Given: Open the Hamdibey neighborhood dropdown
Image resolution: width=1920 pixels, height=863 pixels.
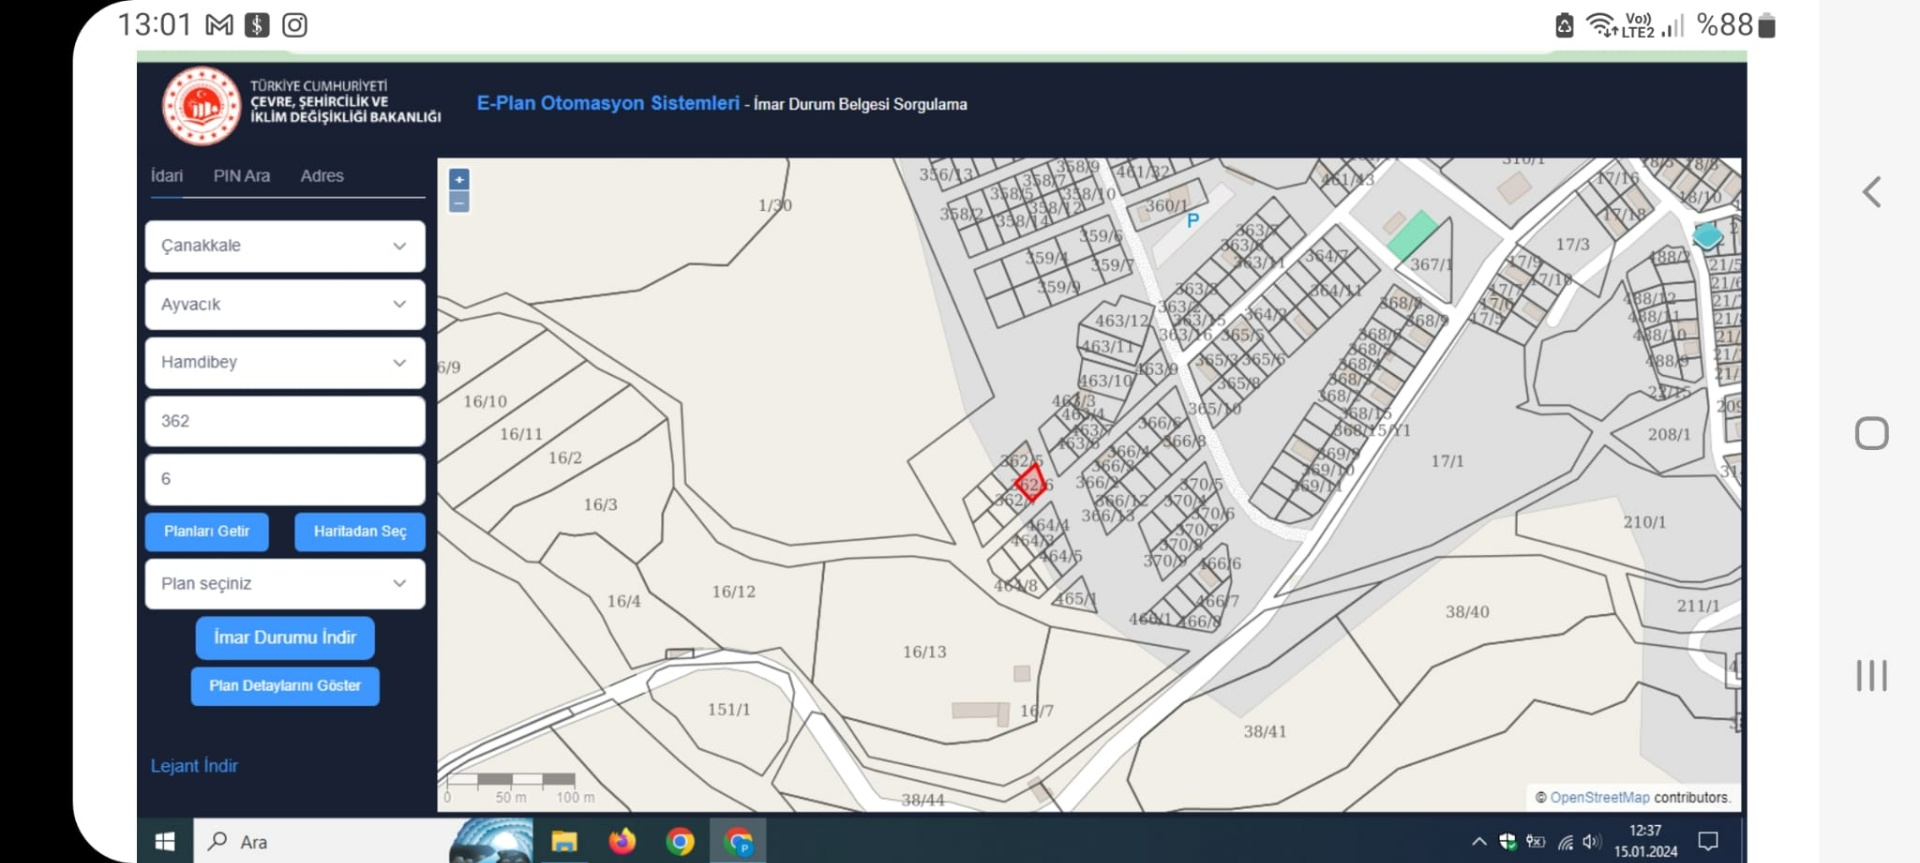Looking at the screenshot, I should coord(285,362).
